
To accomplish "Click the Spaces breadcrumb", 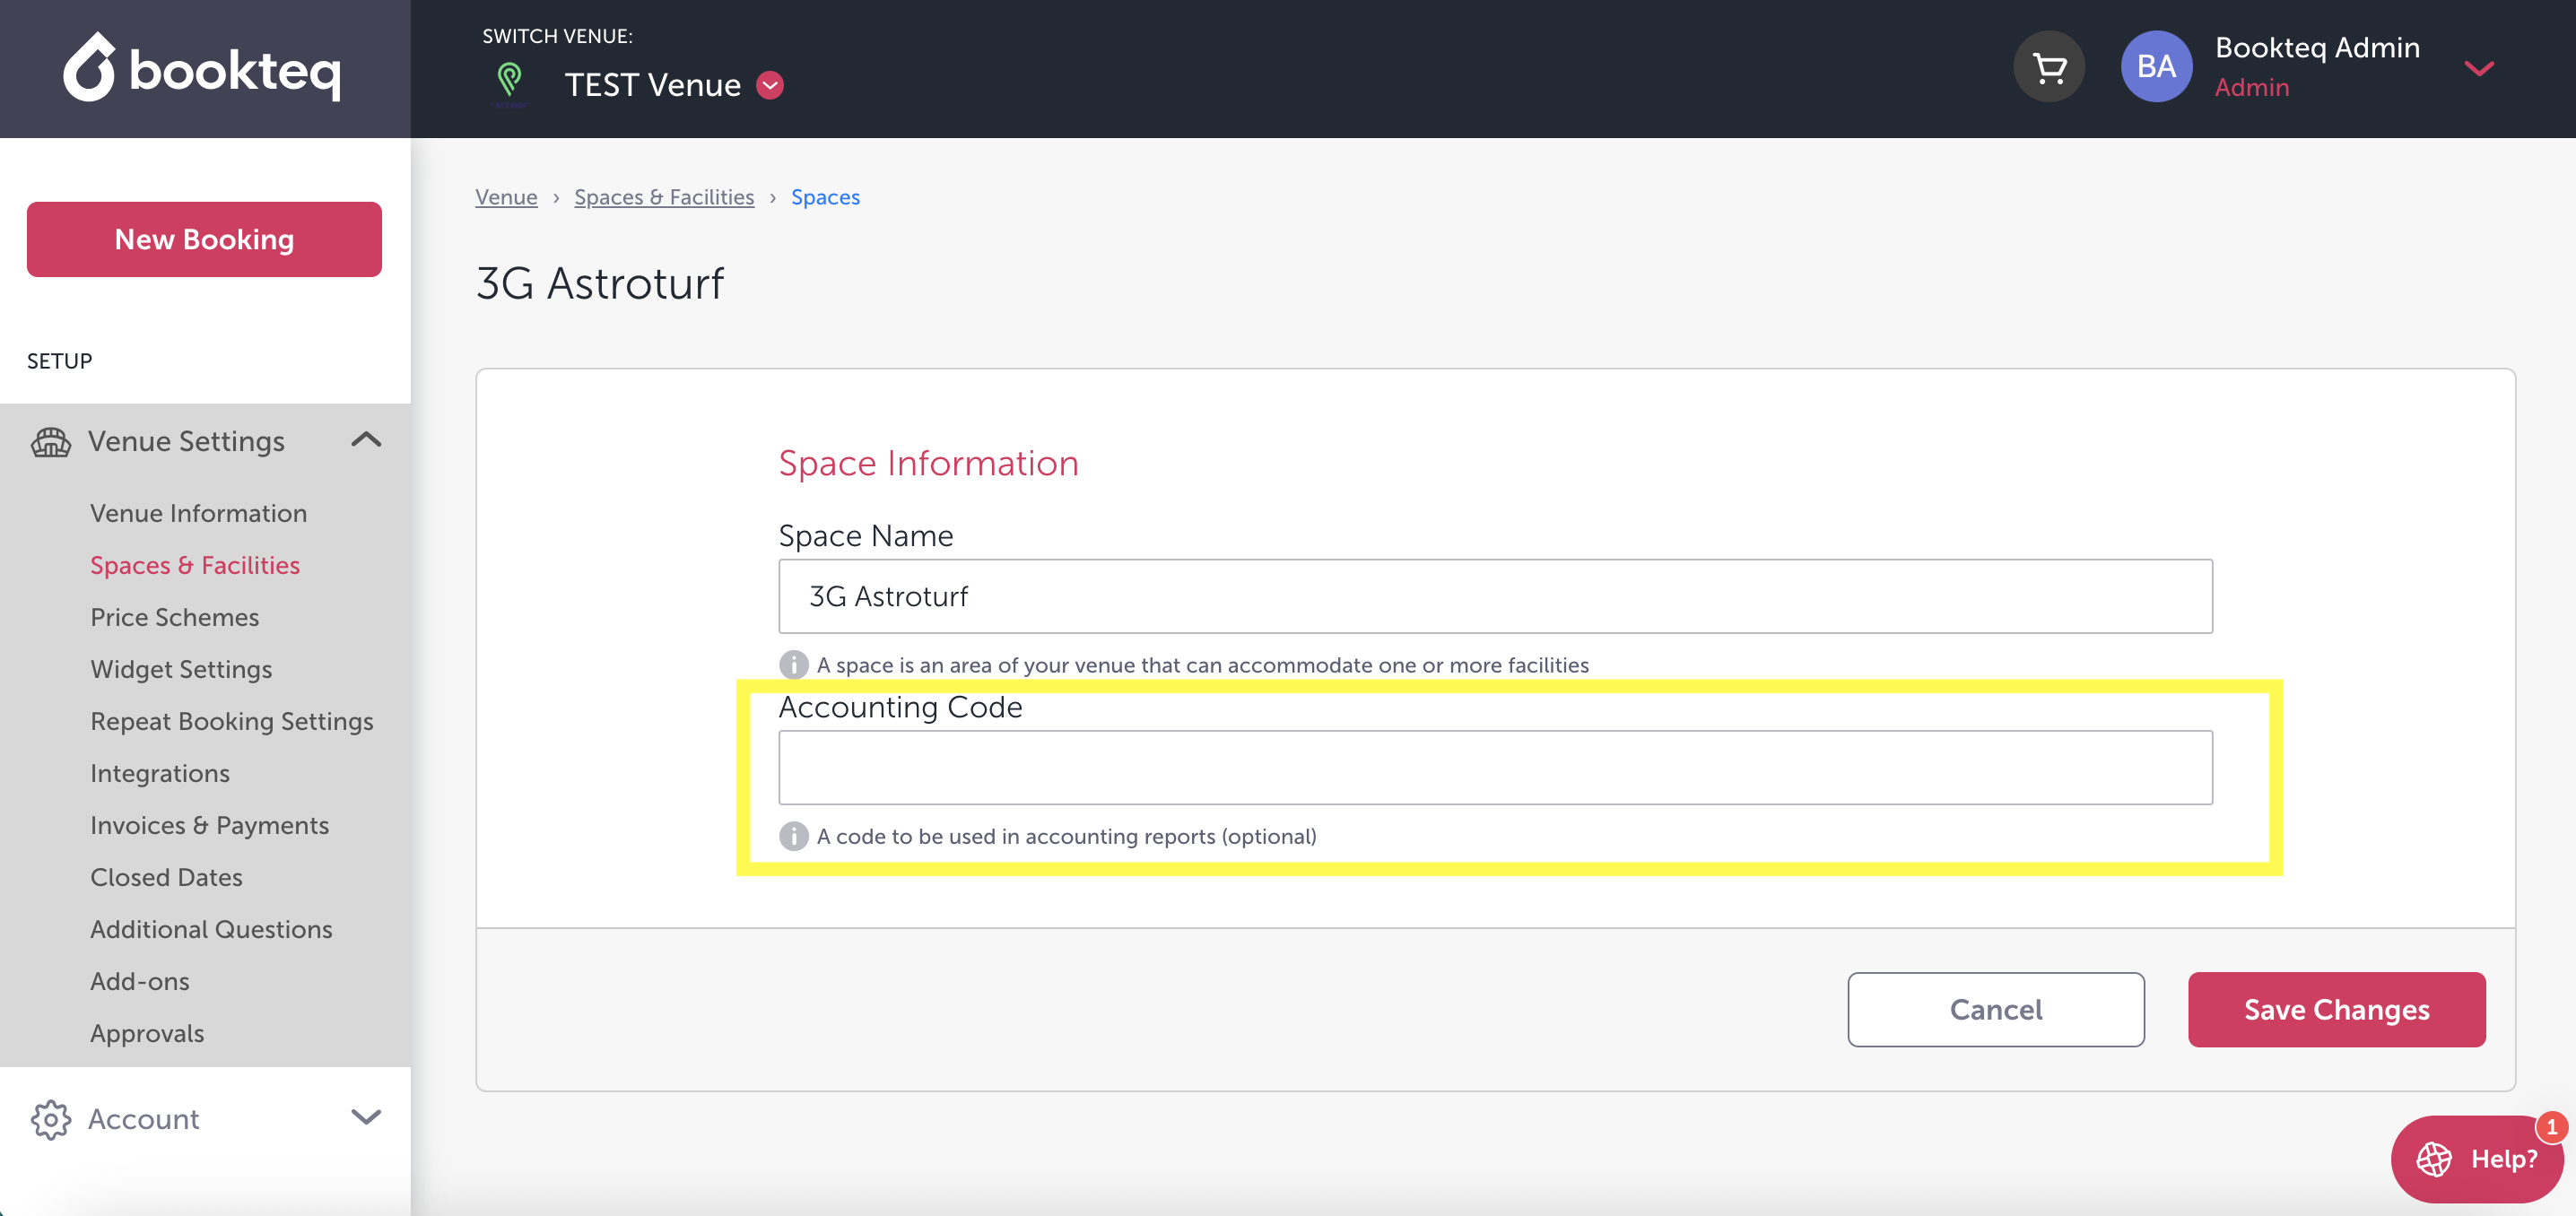I will click(825, 197).
